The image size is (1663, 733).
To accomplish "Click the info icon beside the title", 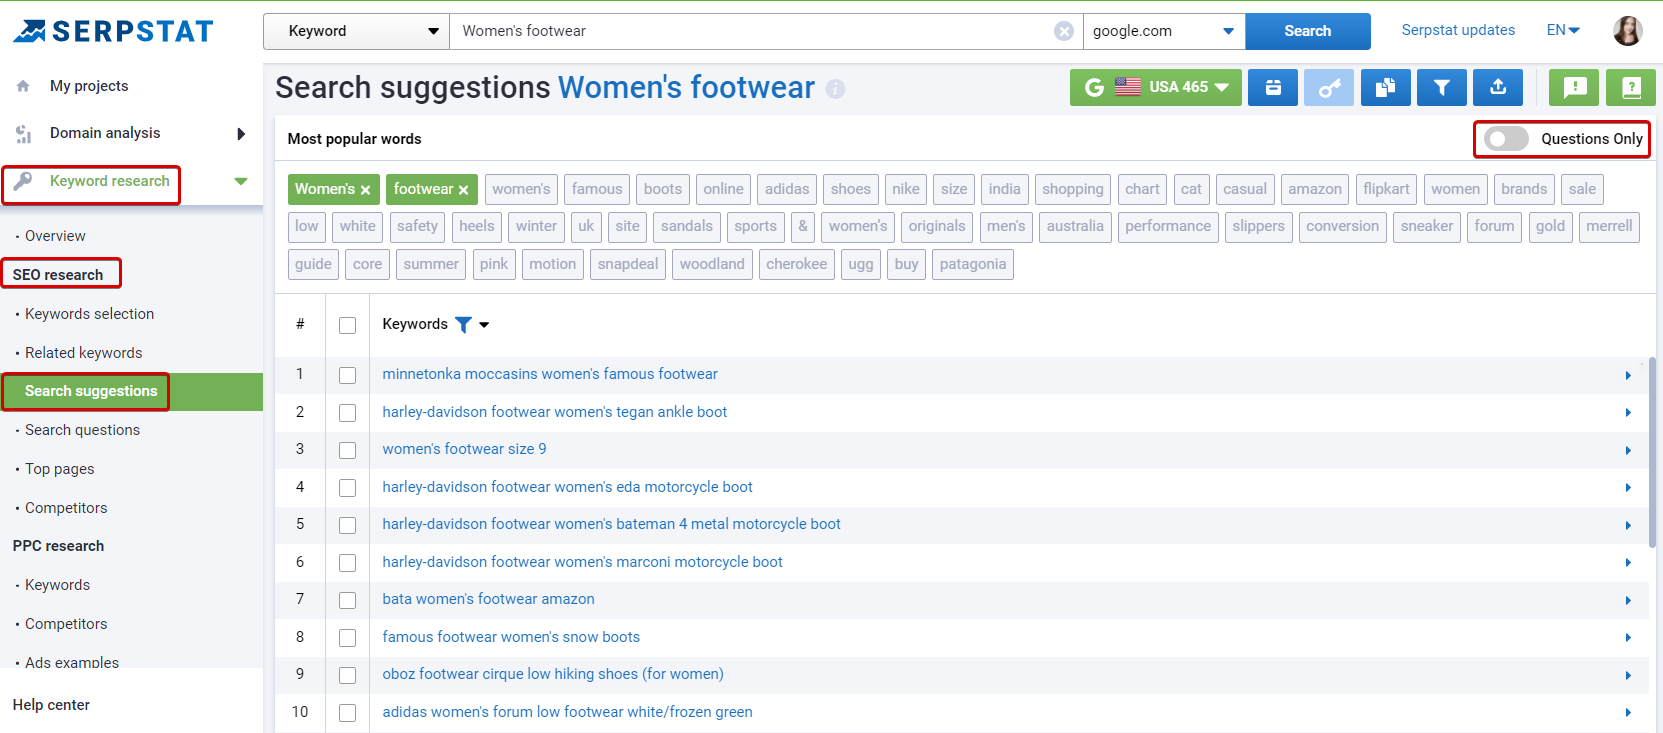I will (x=835, y=89).
